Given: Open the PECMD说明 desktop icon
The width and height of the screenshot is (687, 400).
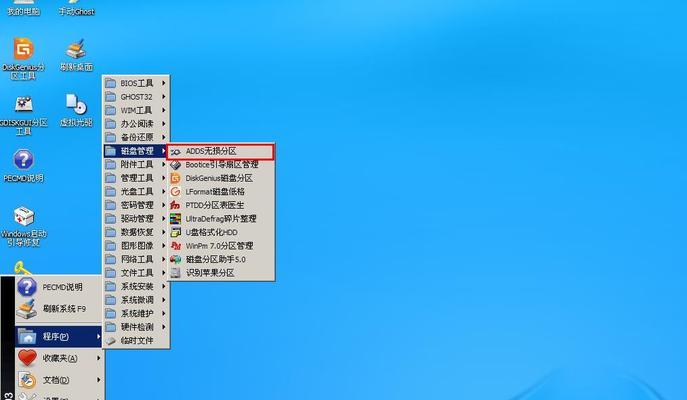Looking at the screenshot, I should (x=23, y=160).
